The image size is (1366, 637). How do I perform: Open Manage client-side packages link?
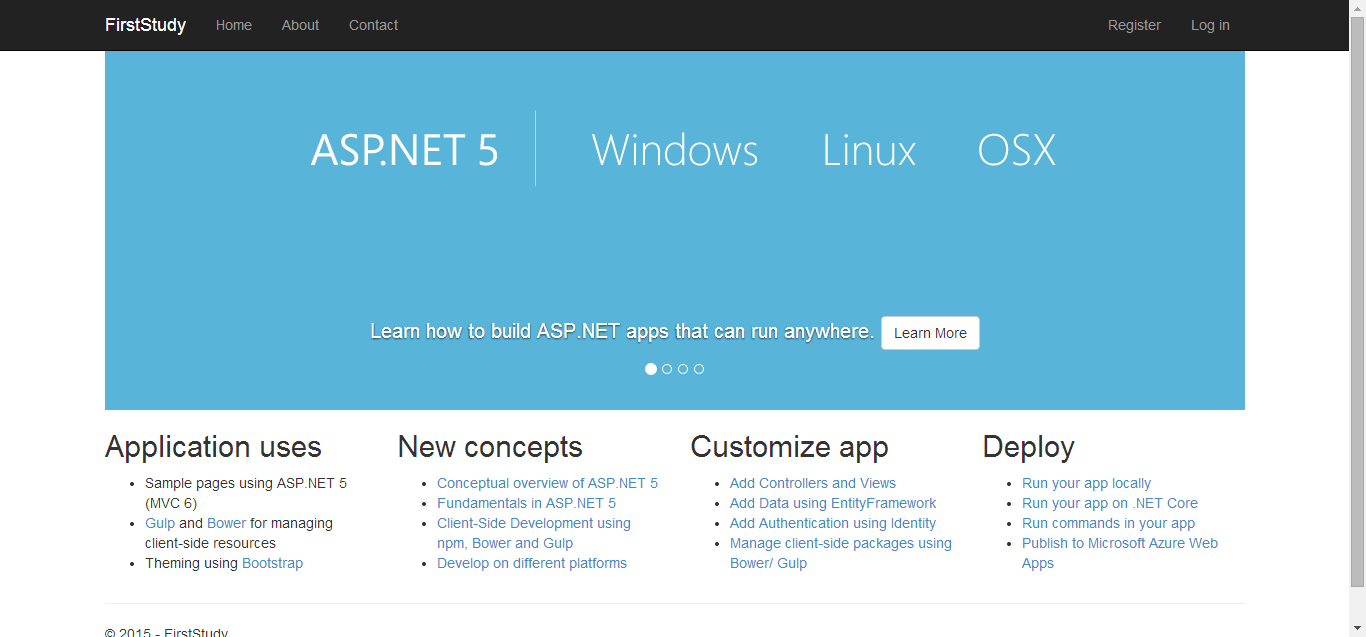point(841,553)
